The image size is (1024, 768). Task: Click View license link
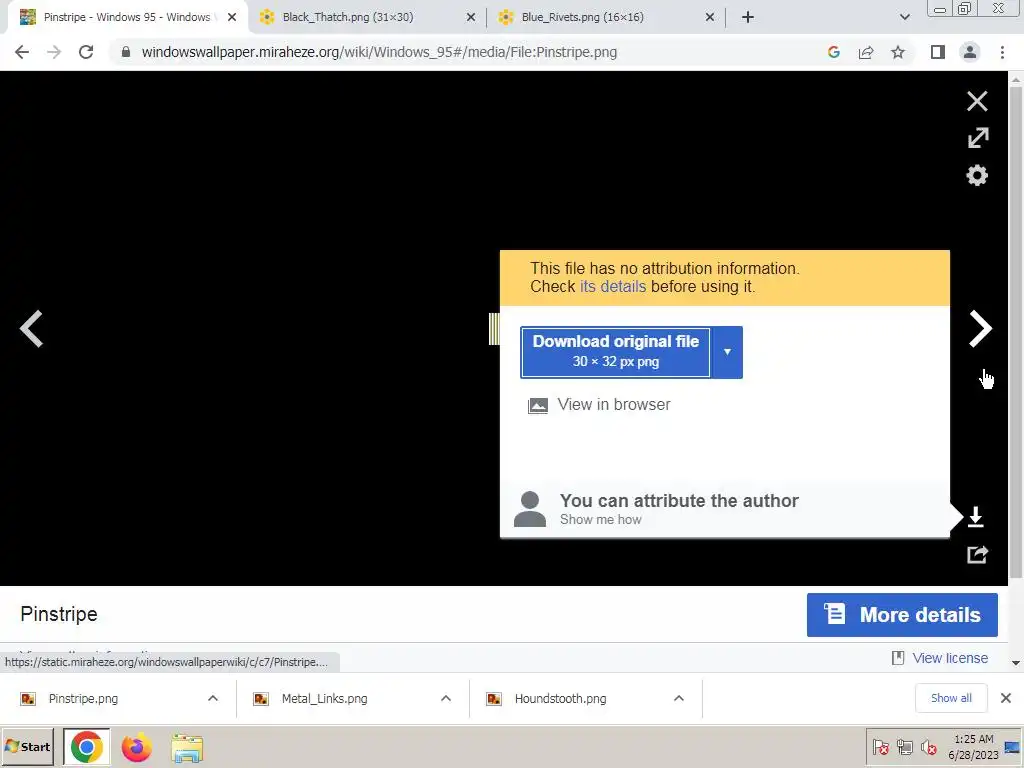[950, 658]
